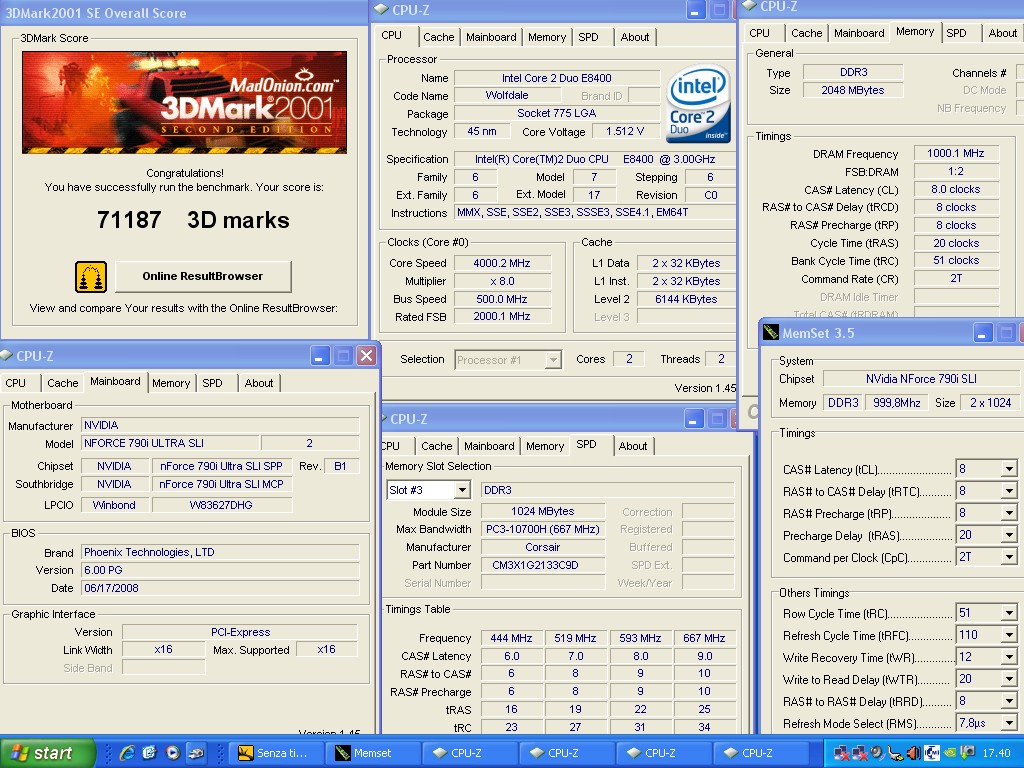Open the Memory tab in CPU-Z SPD window
Screen dimensions: 1024x768
click(x=545, y=446)
